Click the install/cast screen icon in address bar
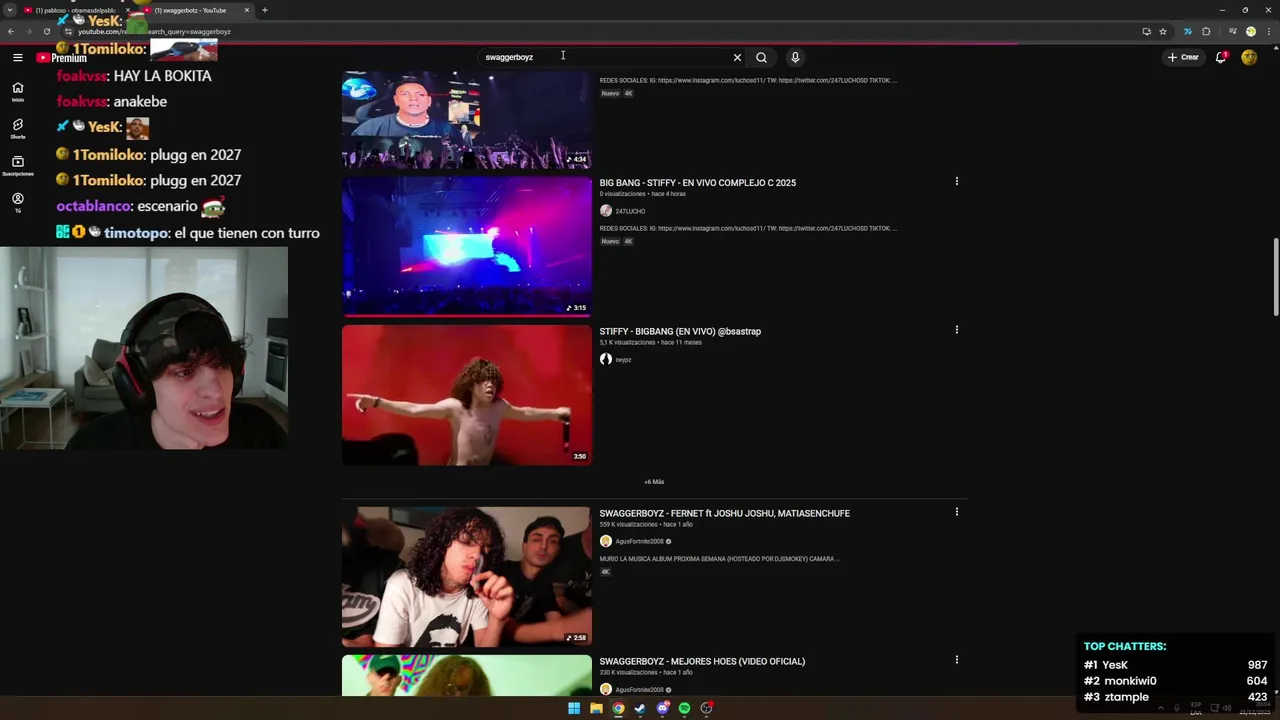Screen dimensions: 1280x720 (1146, 31)
